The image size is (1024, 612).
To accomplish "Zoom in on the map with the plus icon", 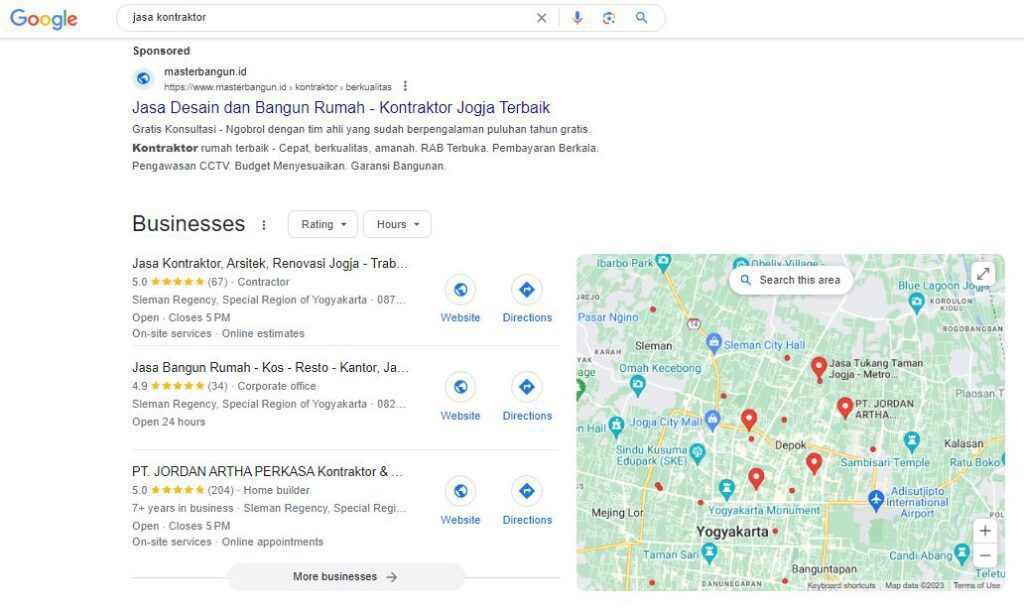I will pos(984,531).
